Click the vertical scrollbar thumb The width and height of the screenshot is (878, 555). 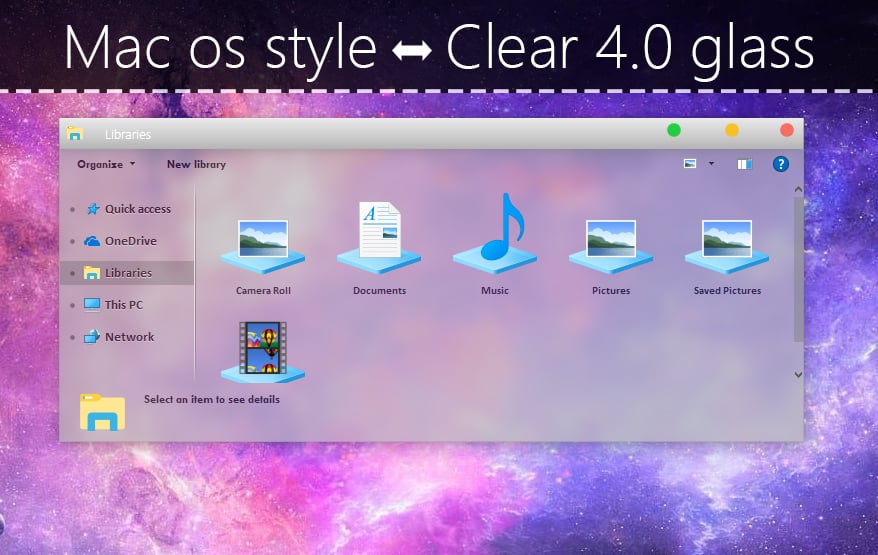pos(798,269)
